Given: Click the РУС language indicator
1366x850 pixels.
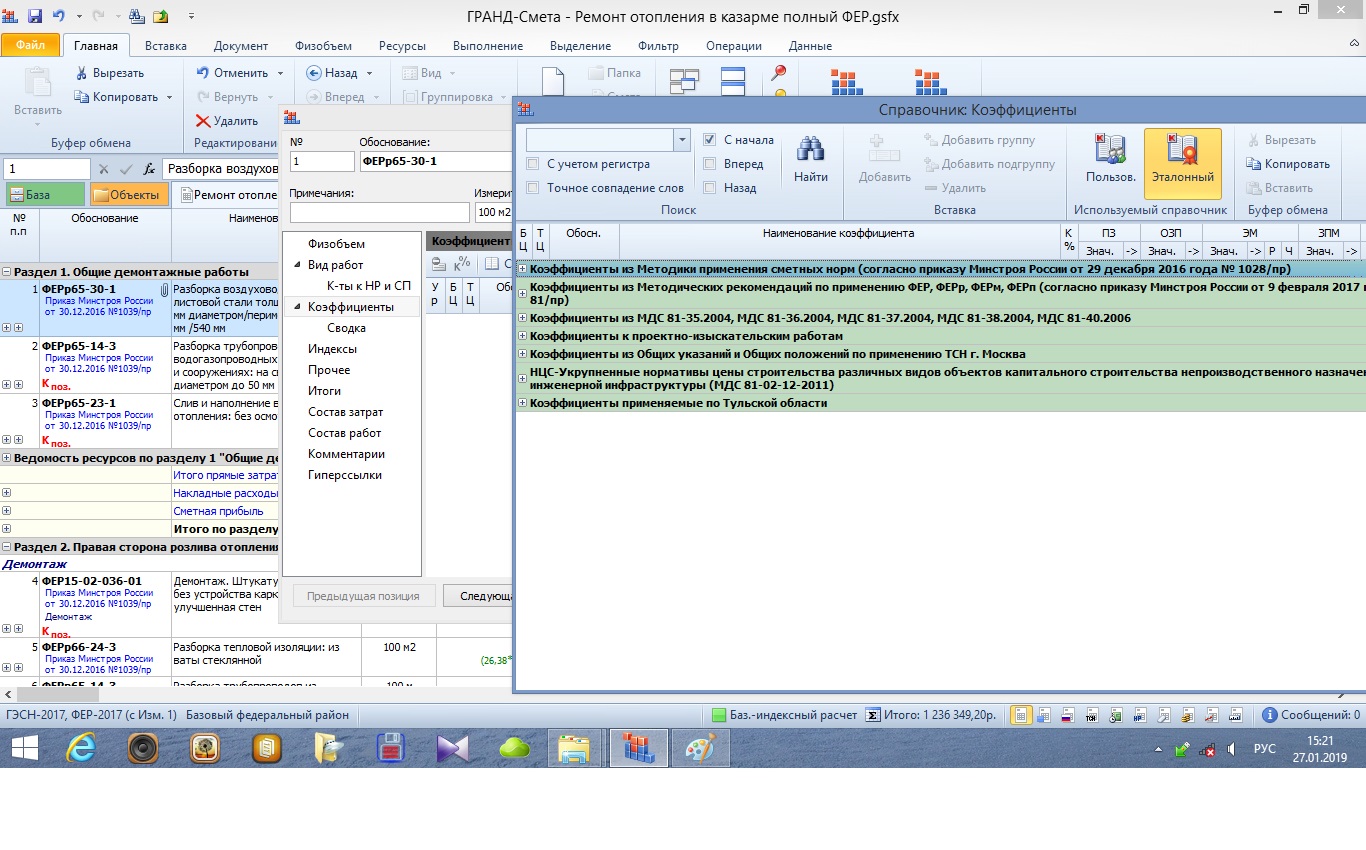Looking at the screenshot, I should 1265,749.
